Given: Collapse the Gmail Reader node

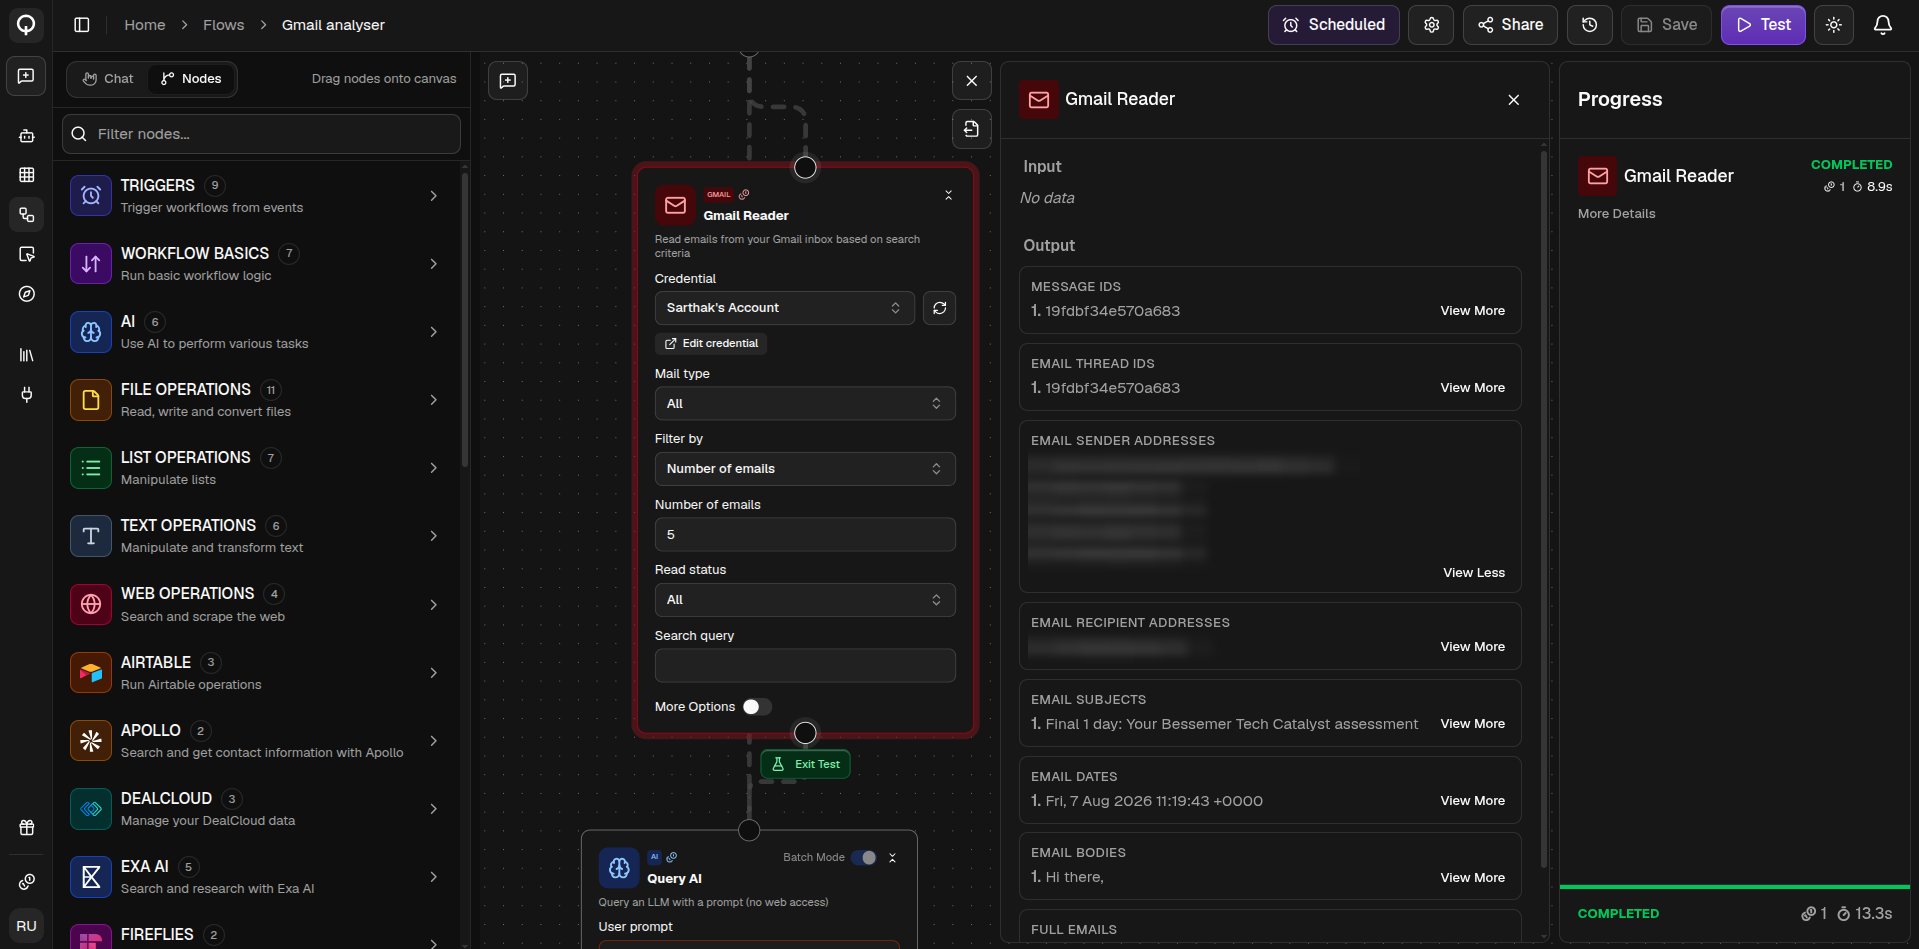Looking at the screenshot, I should (x=948, y=195).
